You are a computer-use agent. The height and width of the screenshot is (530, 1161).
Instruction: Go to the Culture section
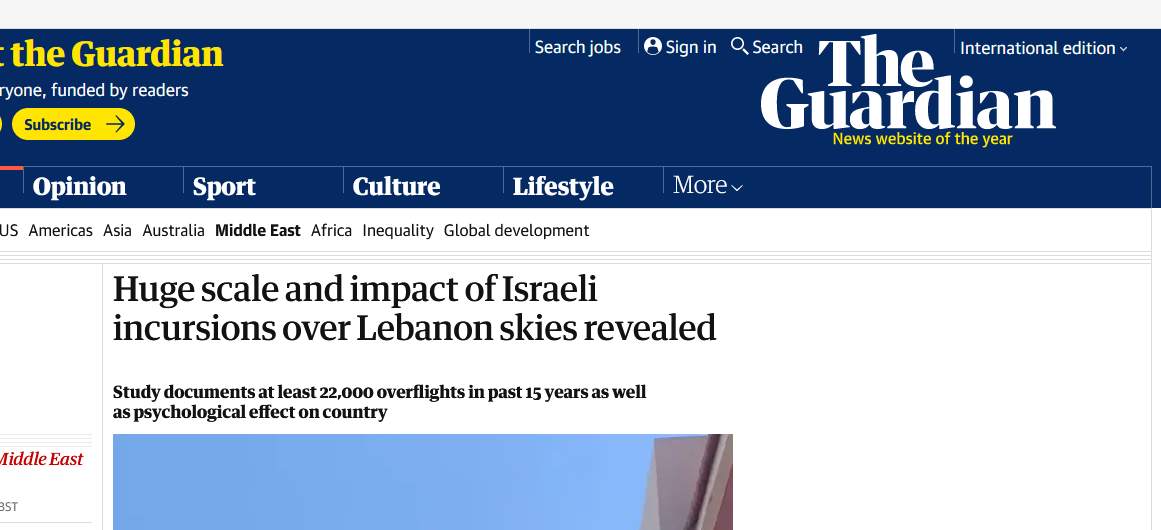(396, 186)
